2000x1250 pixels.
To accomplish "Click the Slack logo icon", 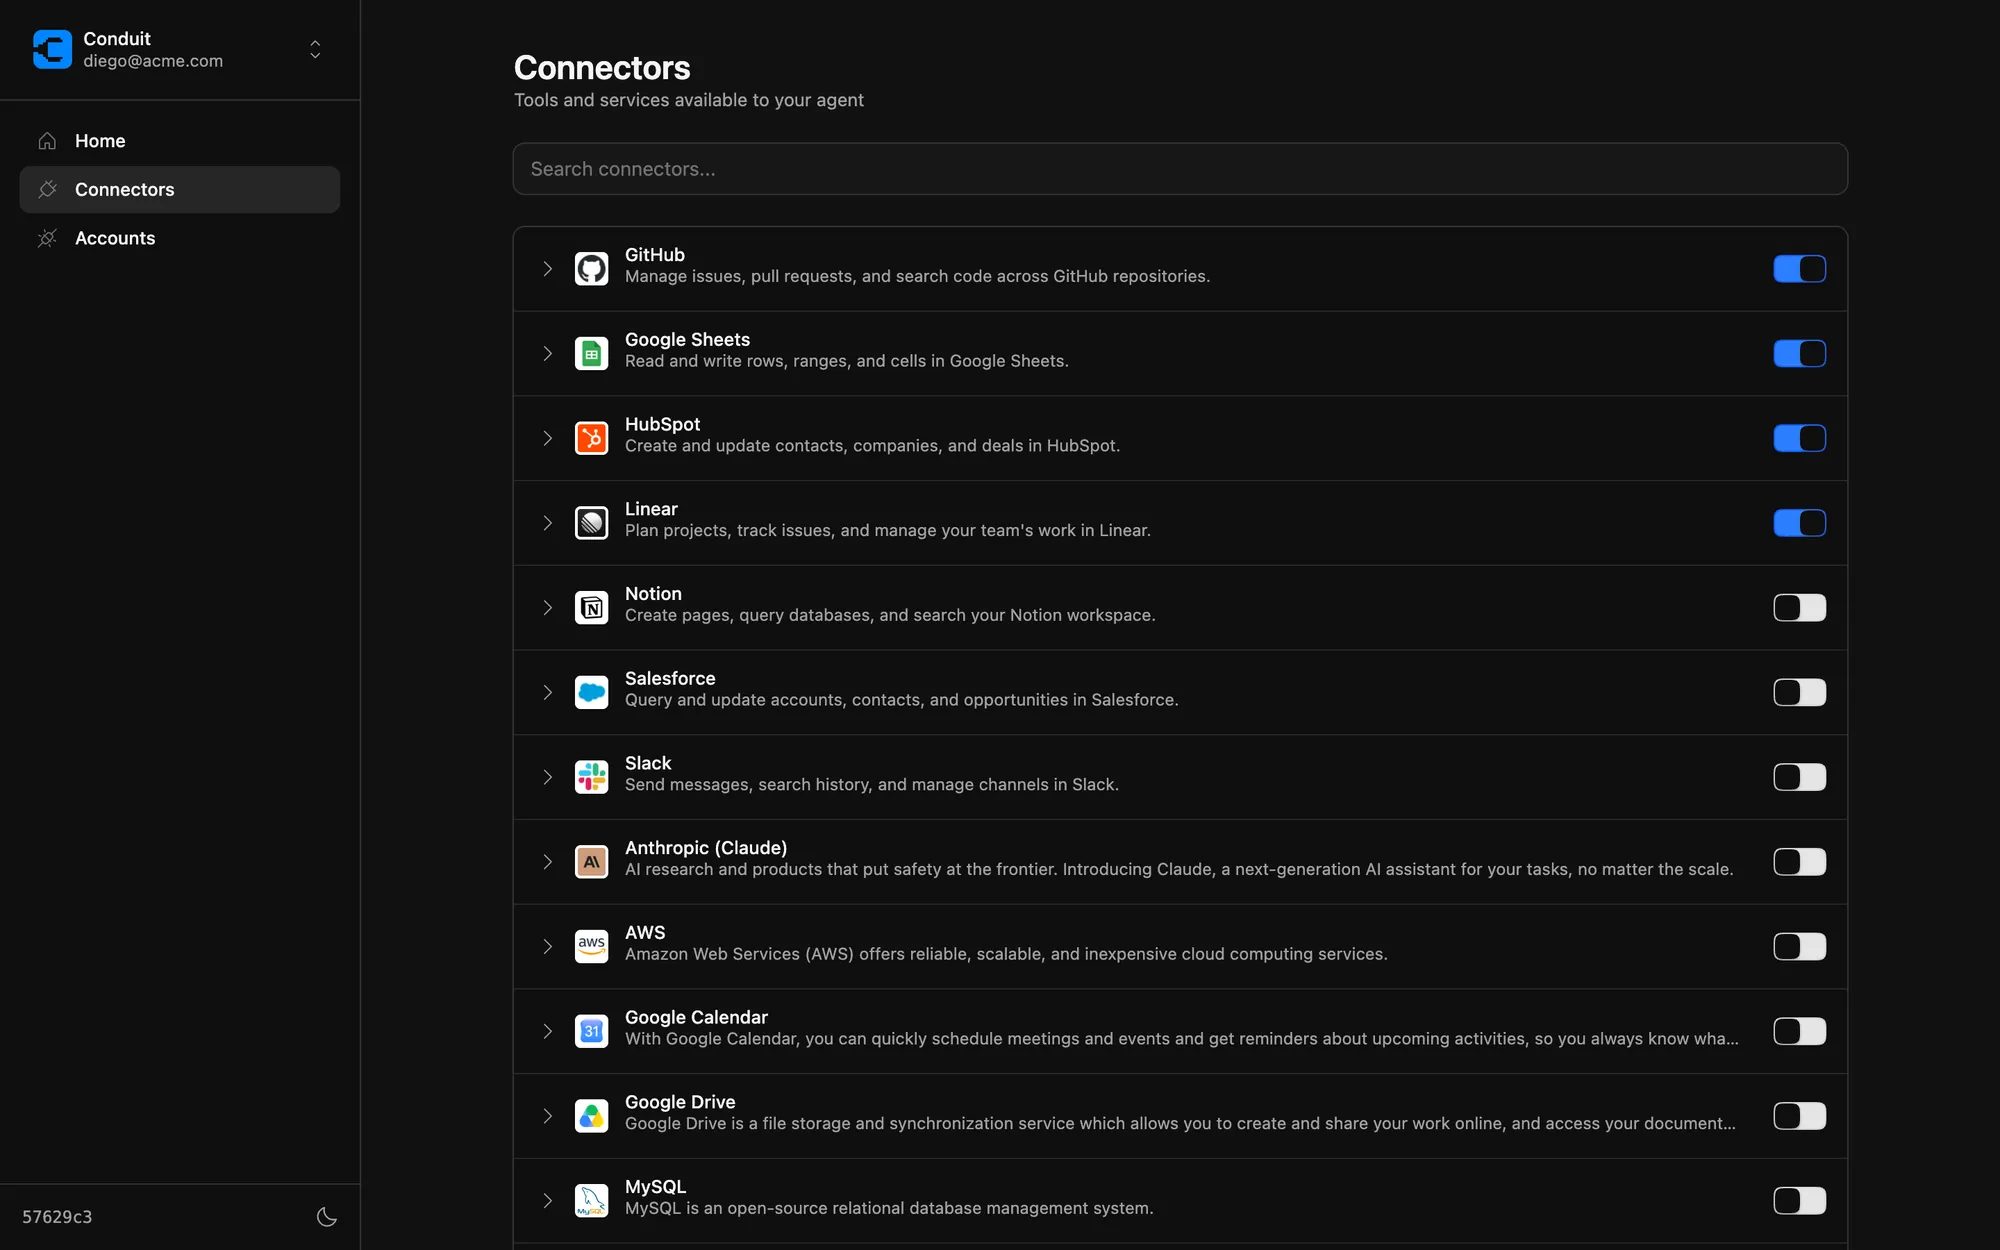I will point(591,777).
